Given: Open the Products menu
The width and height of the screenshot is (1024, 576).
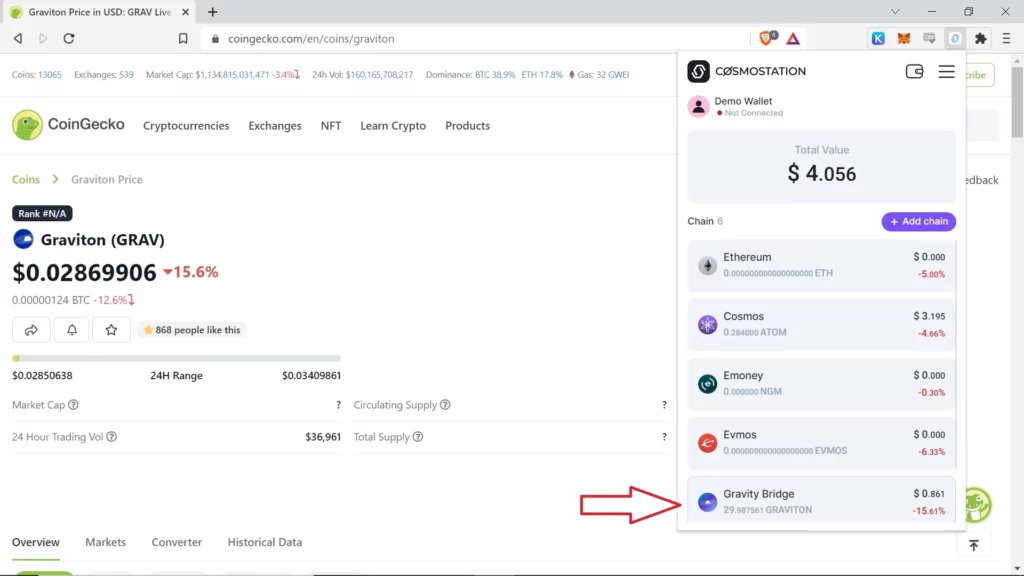Looking at the screenshot, I should 468,125.
